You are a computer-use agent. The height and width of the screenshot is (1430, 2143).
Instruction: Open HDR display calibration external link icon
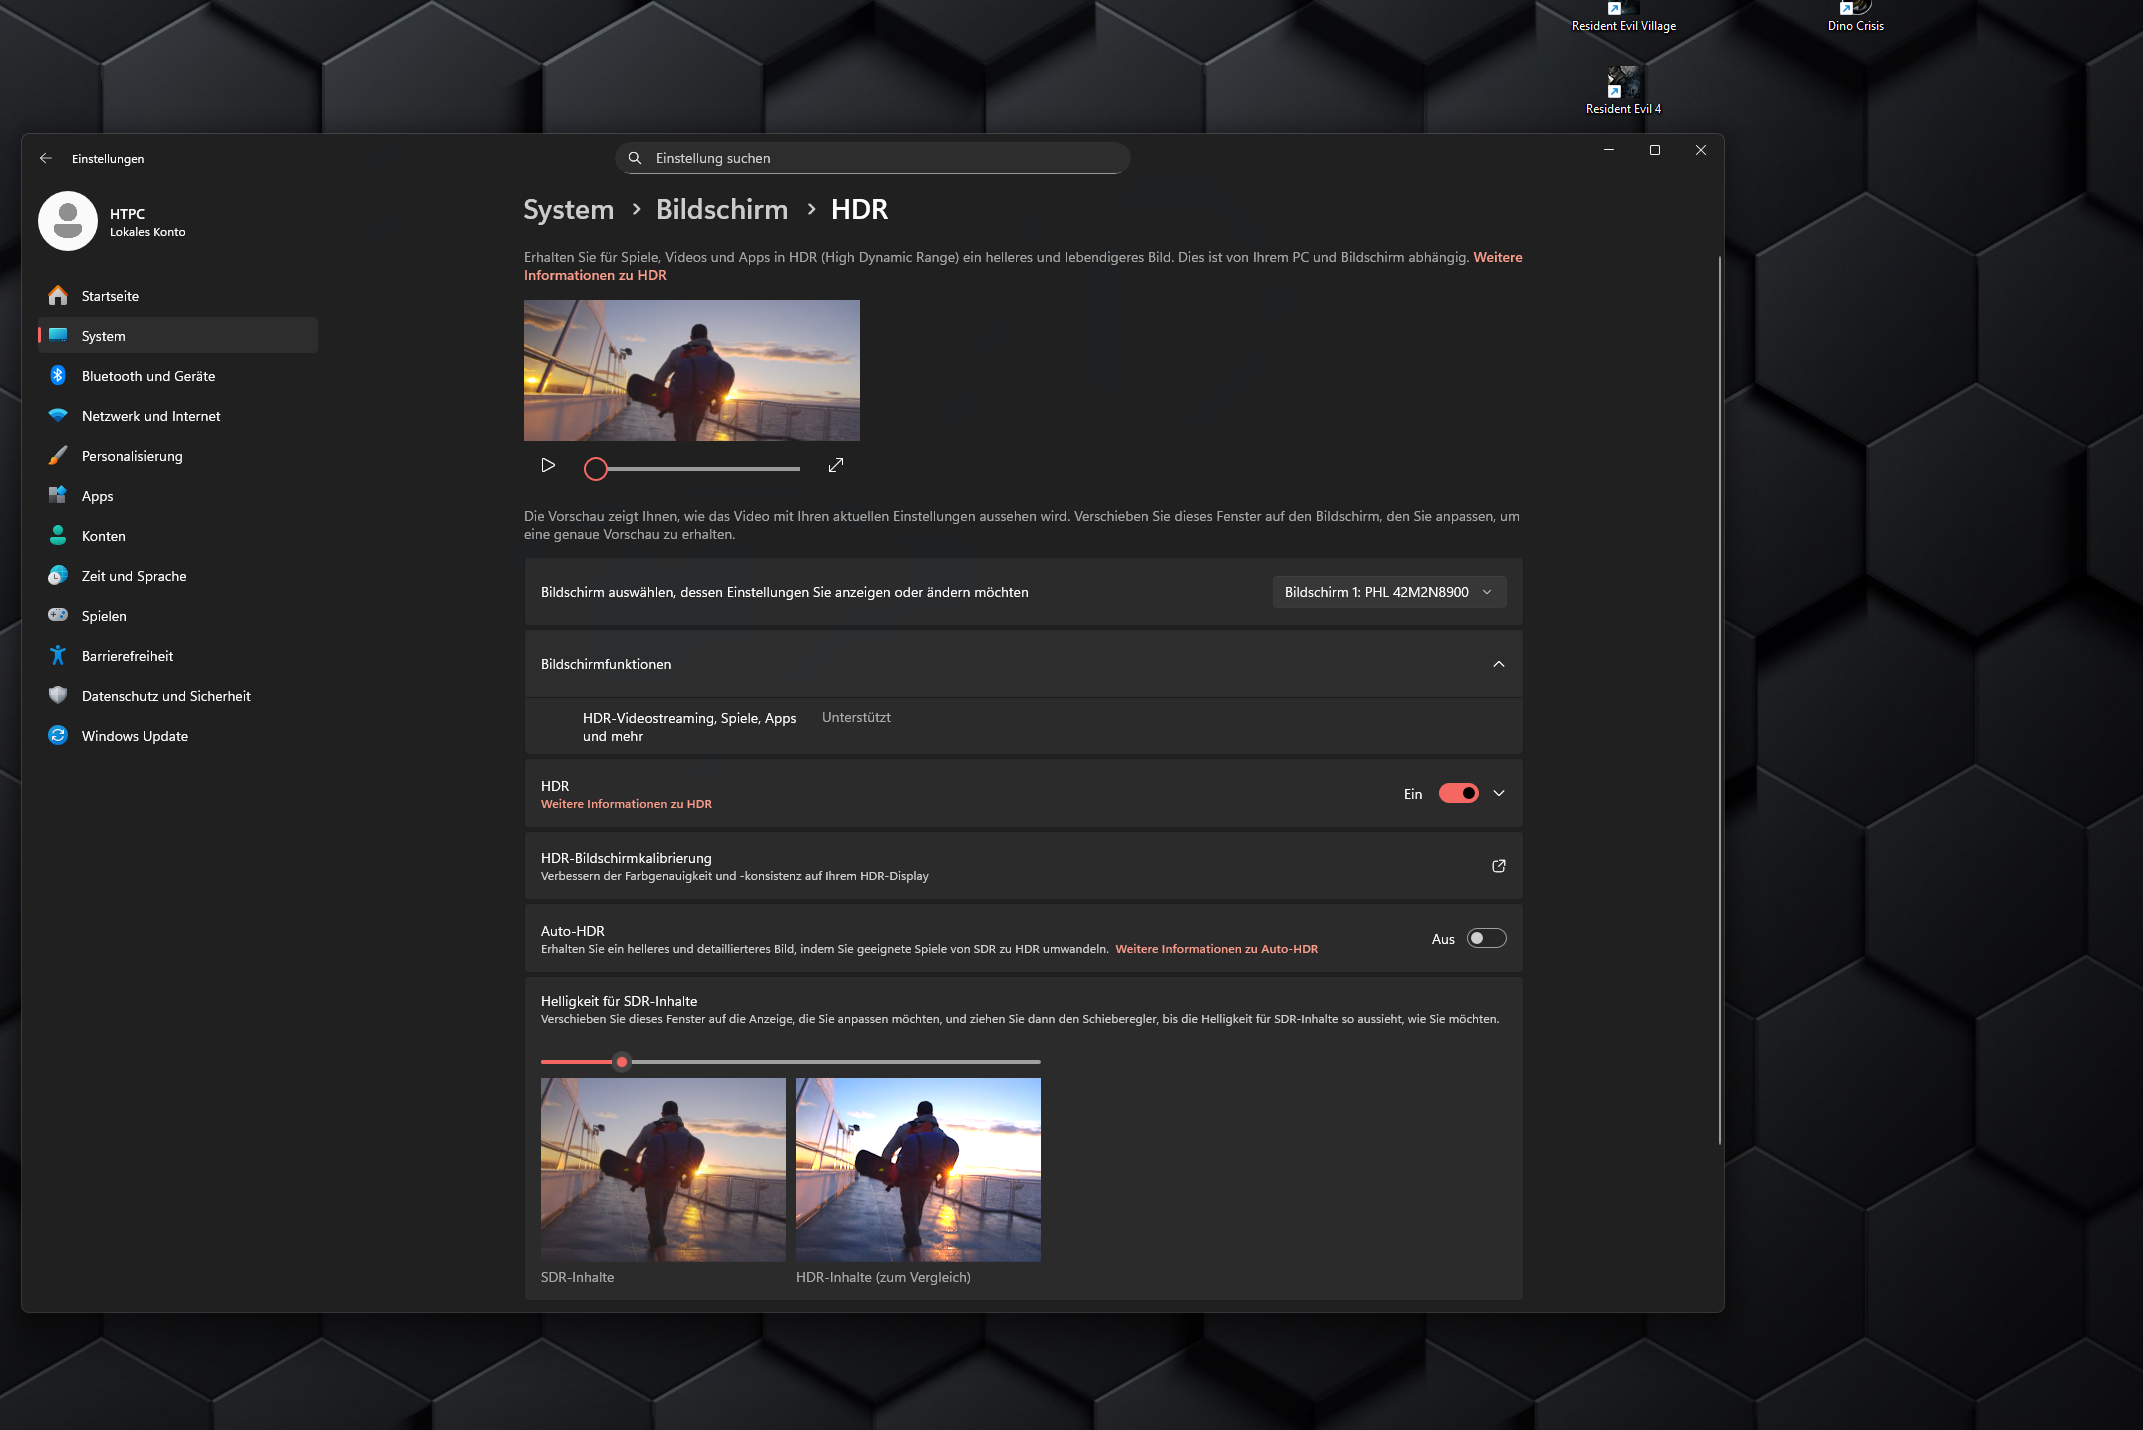tap(1498, 866)
